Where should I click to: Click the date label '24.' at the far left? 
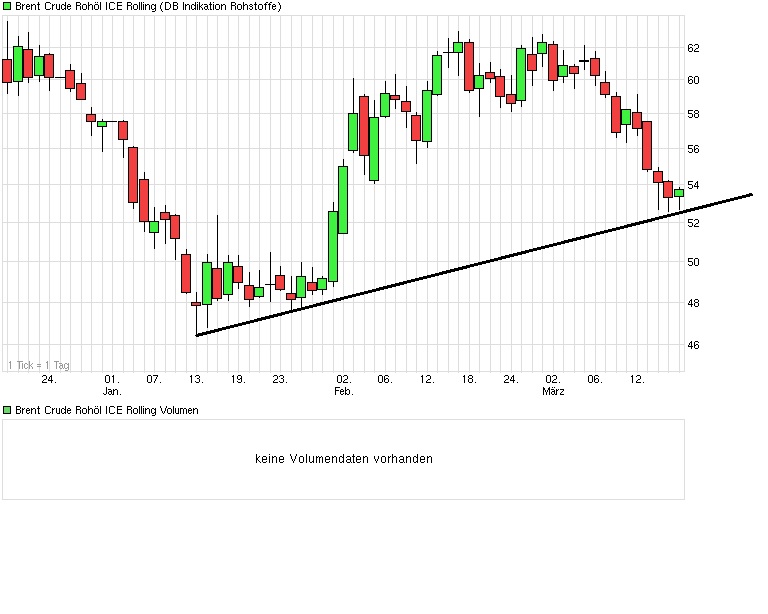click(49, 379)
